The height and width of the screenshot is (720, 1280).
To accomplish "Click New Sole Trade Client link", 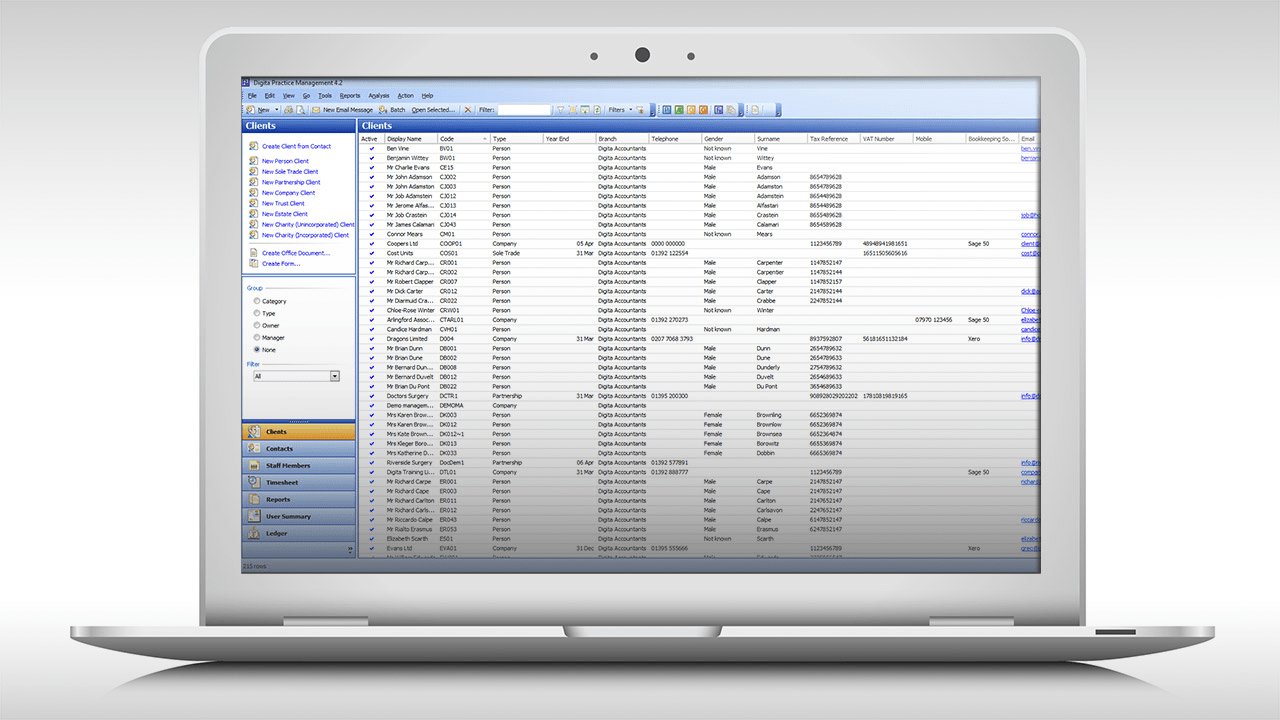I will click(x=290, y=172).
